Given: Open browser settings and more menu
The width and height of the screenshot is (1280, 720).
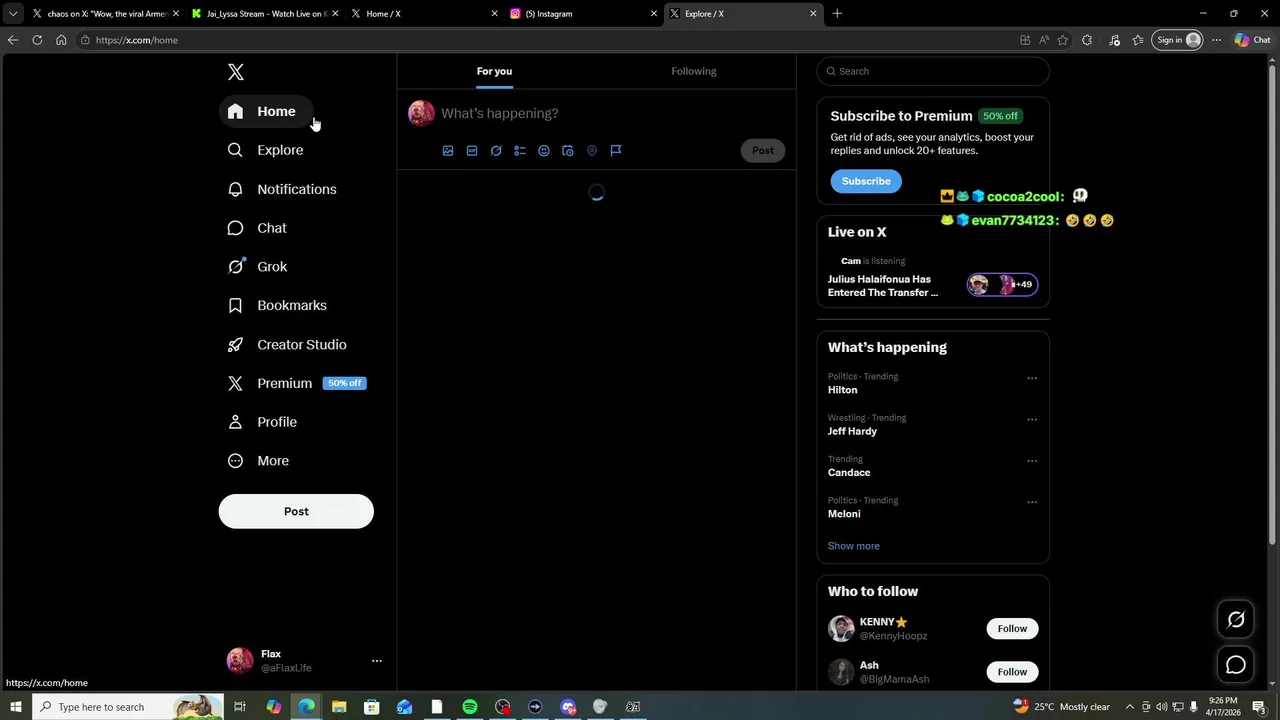Looking at the screenshot, I should (x=1216, y=40).
